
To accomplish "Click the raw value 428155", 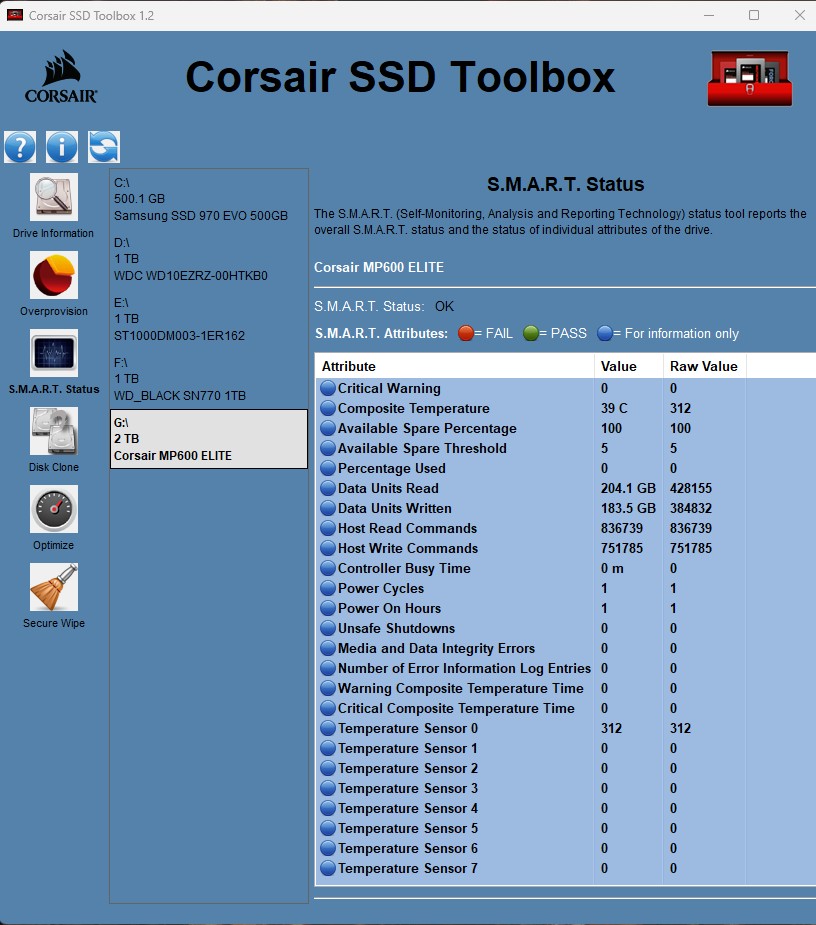I will pos(691,488).
